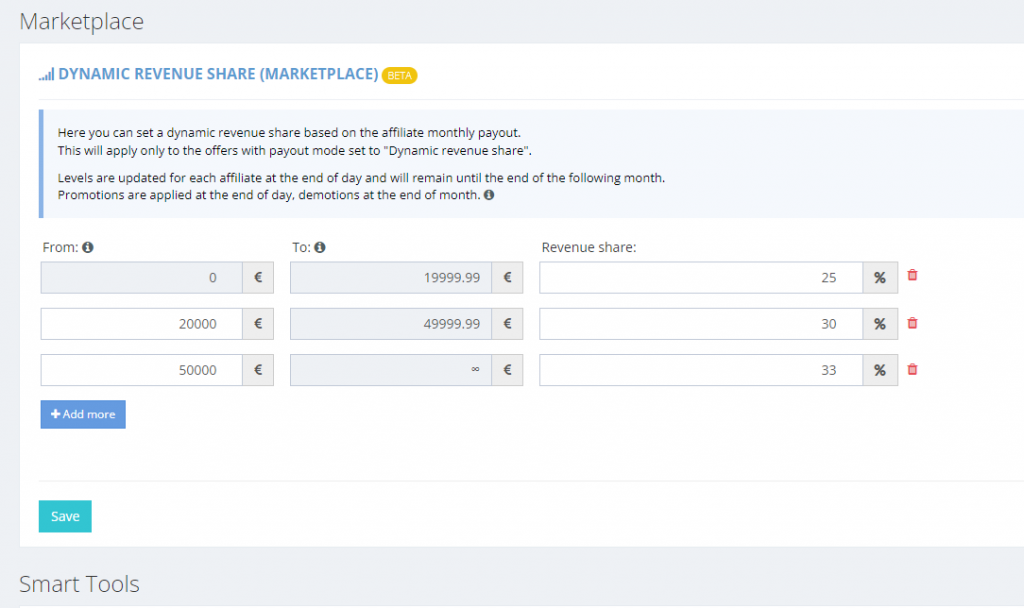Viewport: 1024px width, 608px height.
Task: Click Add more button
Action: (x=83, y=414)
